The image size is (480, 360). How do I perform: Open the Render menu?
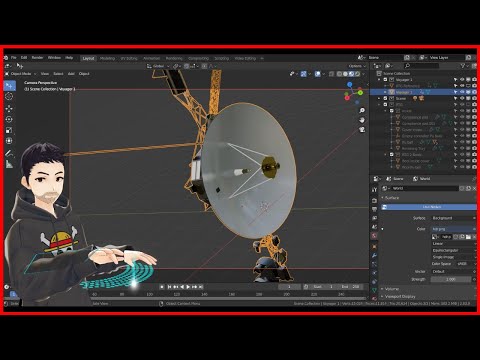37,58
